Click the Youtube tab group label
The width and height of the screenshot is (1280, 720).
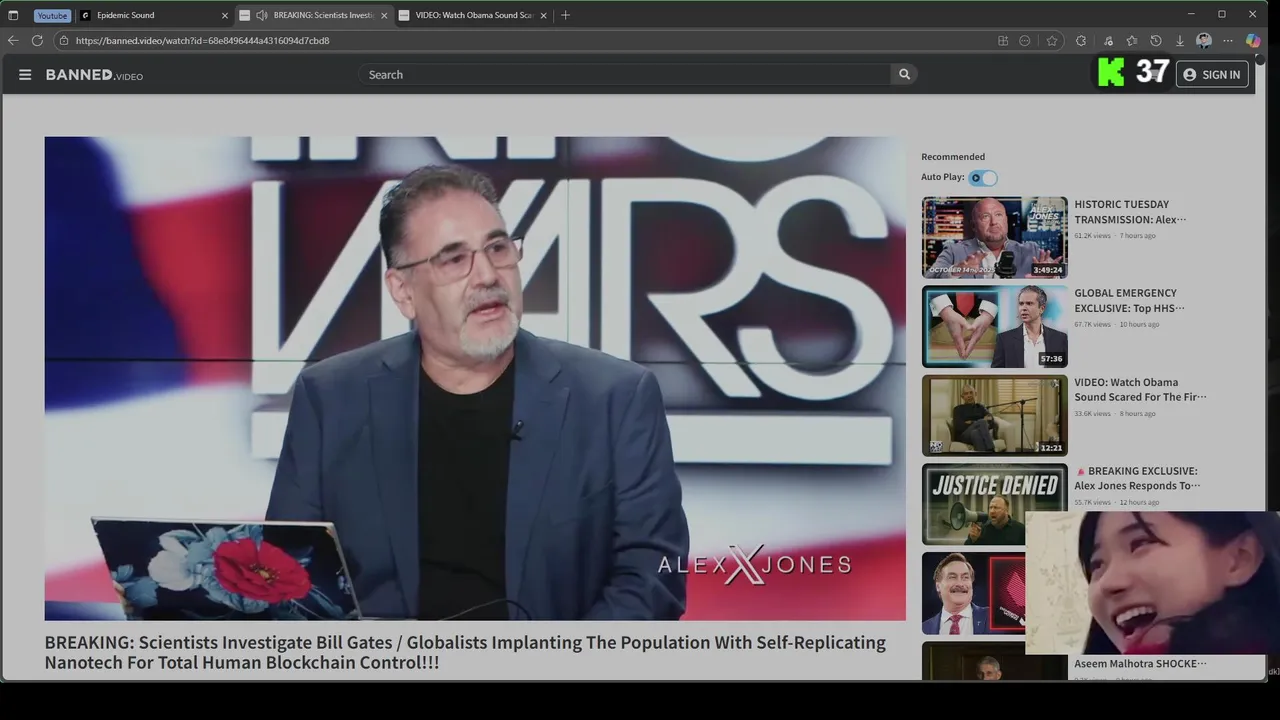tap(52, 15)
